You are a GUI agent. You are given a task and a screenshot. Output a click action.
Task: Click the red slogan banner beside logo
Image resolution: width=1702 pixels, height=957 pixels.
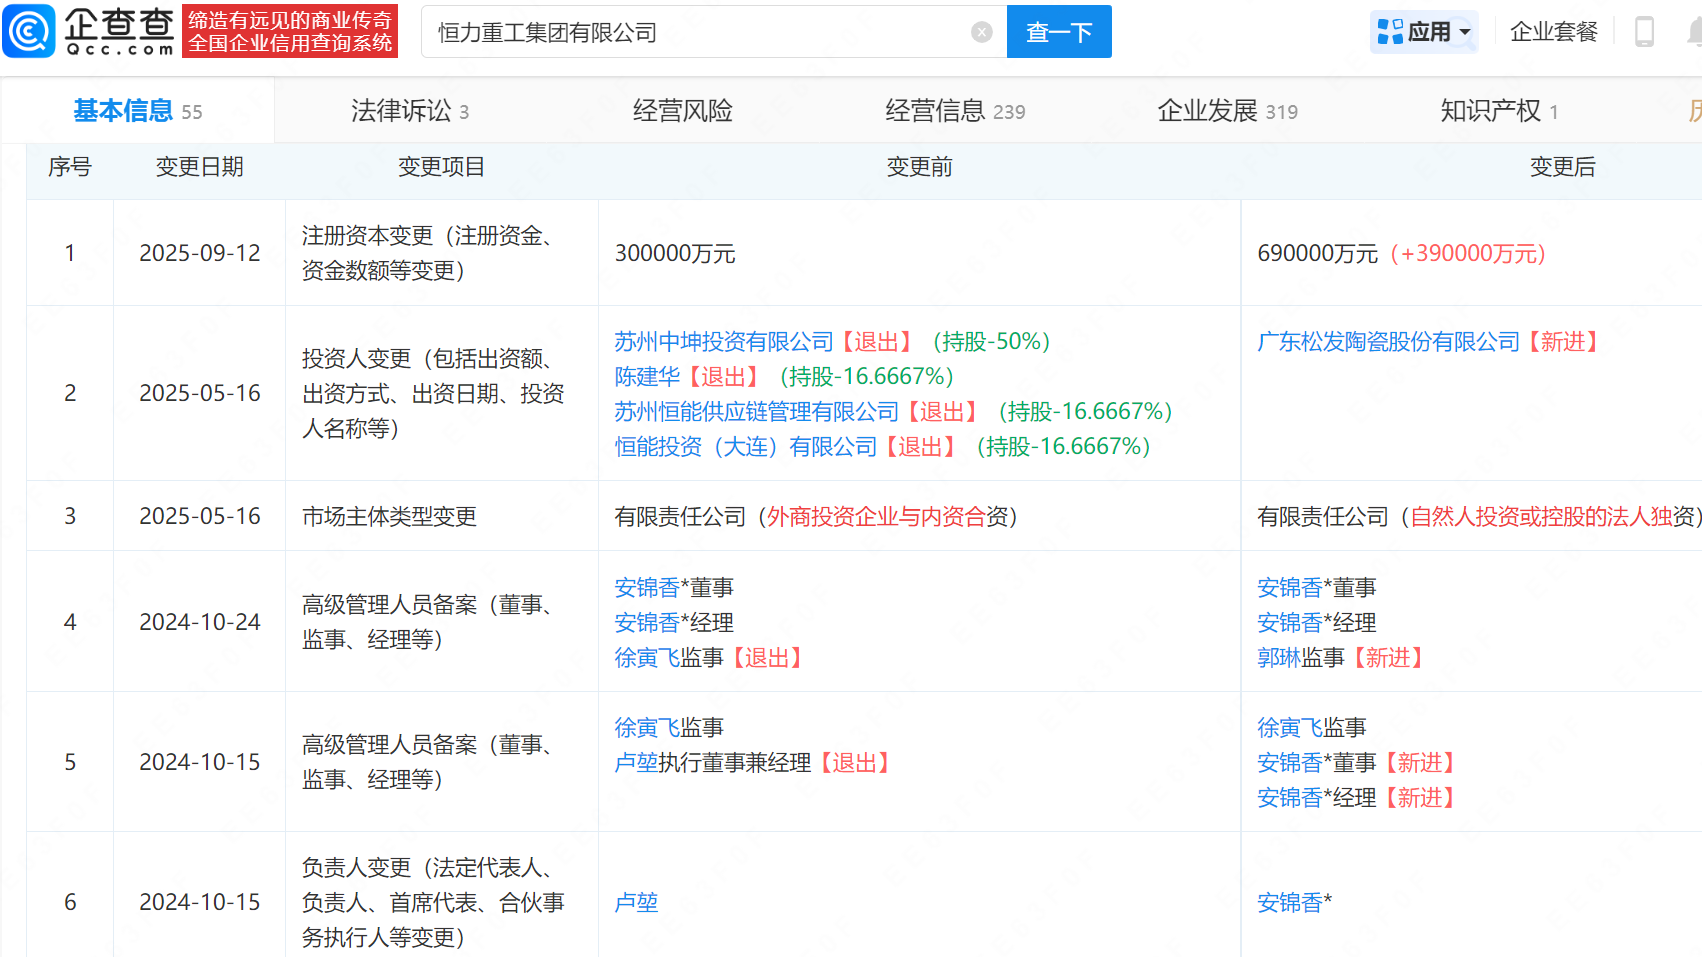tap(290, 31)
